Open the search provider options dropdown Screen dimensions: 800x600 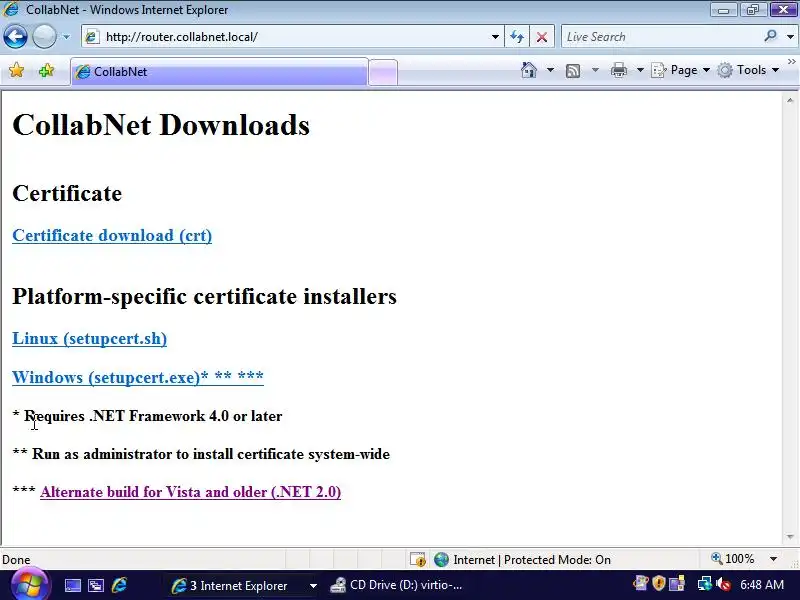pyautogui.click(x=790, y=37)
